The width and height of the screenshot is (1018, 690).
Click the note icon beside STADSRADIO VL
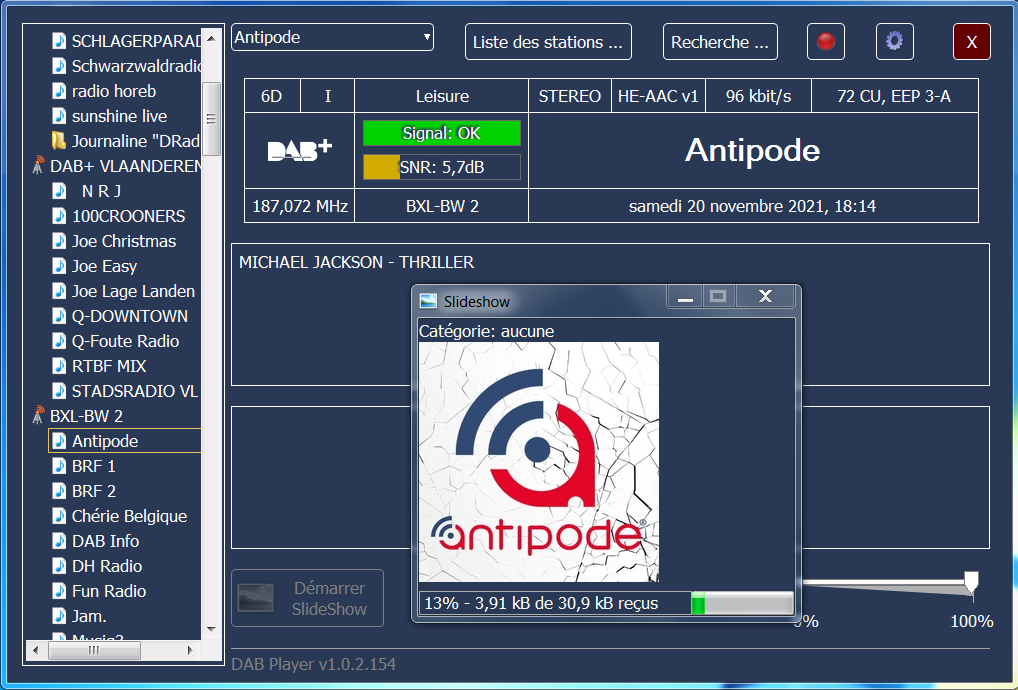pos(59,391)
